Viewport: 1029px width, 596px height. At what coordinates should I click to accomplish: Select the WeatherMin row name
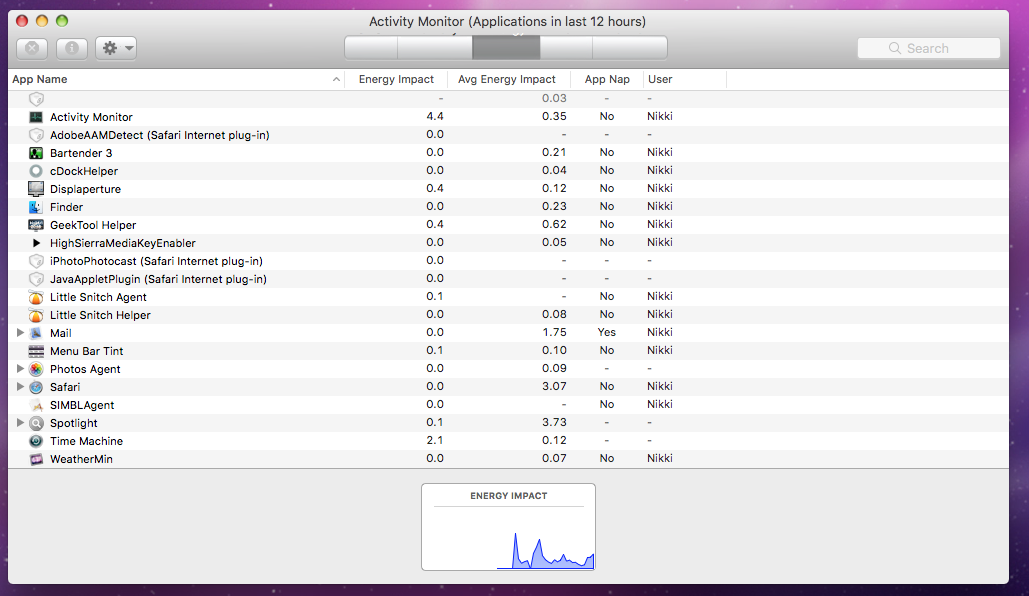tap(81, 459)
